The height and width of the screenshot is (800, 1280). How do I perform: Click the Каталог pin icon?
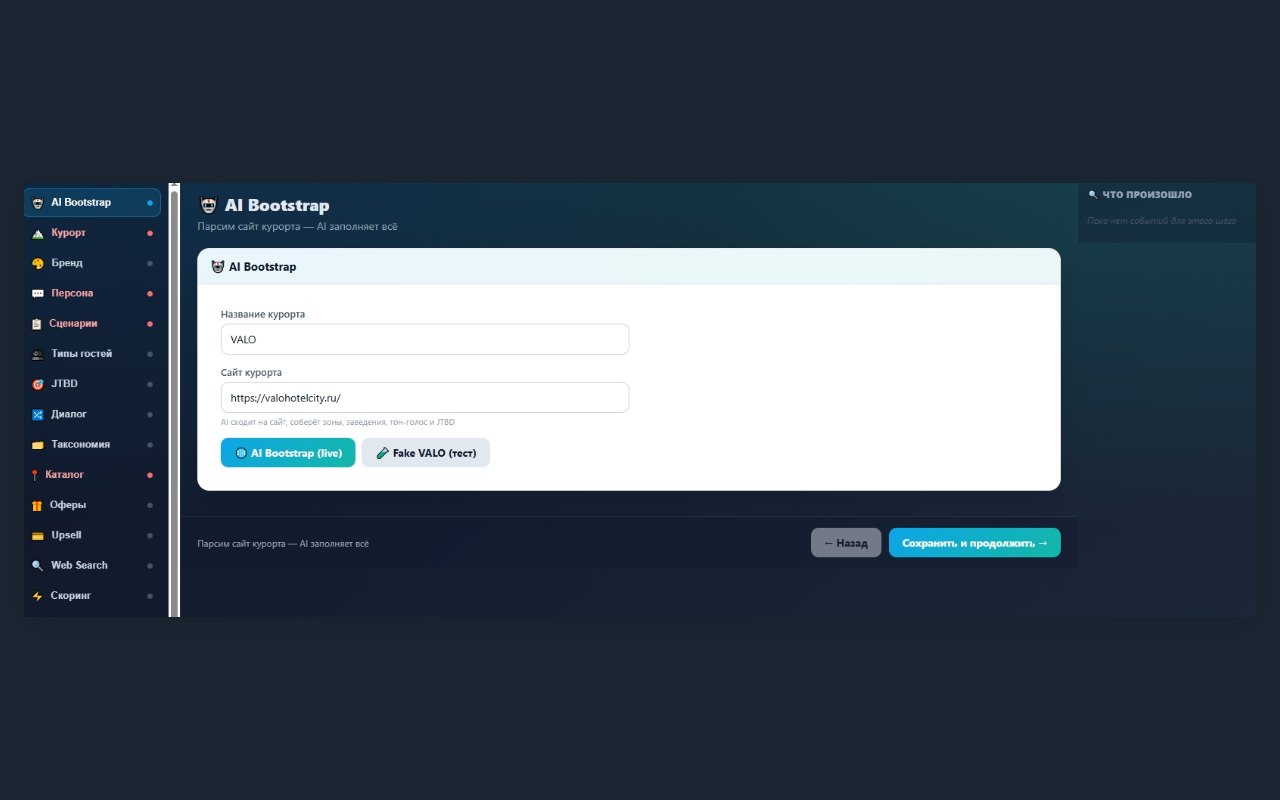click(35, 475)
